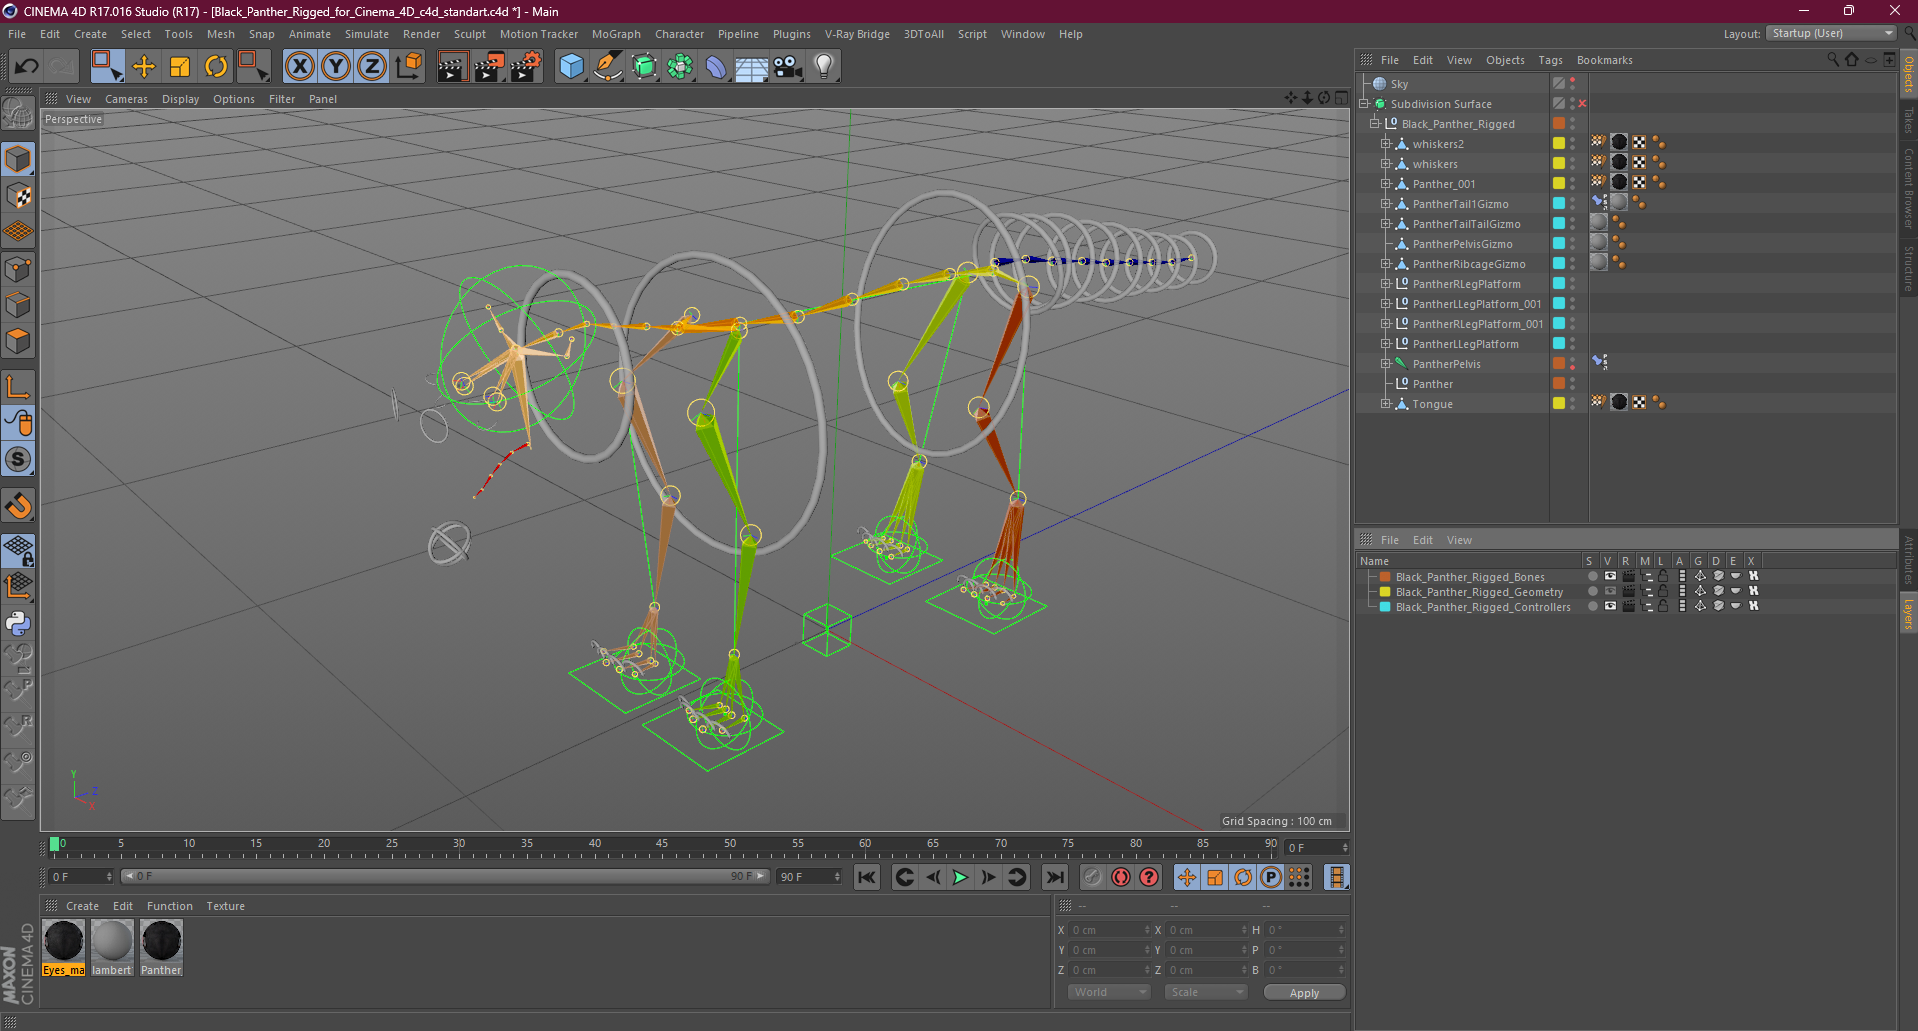Expand the whiskers2 object

click(x=1386, y=144)
